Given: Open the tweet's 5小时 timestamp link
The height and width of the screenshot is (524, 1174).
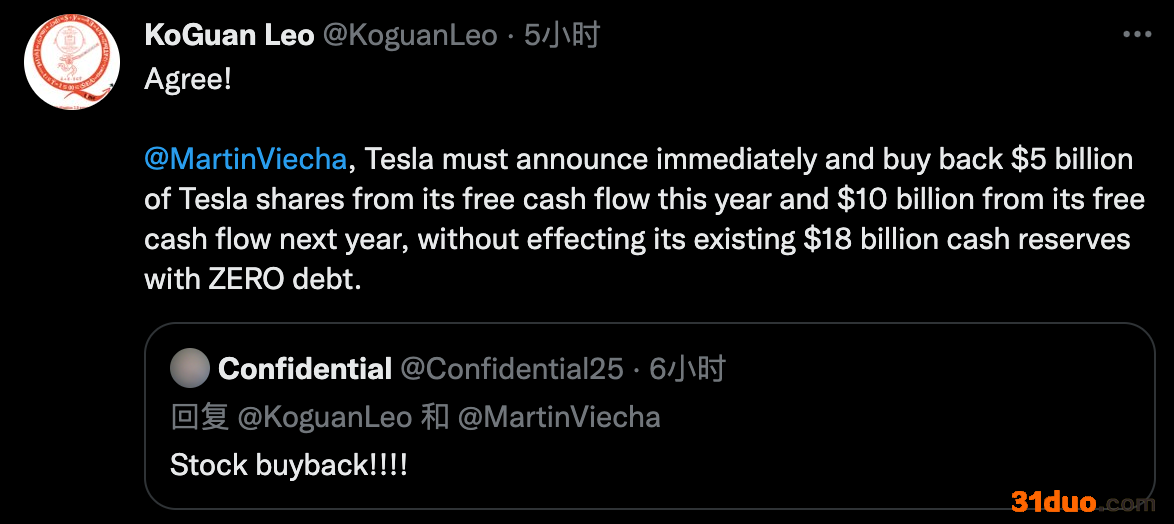Looking at the screenshot, I should click(562, 36).
